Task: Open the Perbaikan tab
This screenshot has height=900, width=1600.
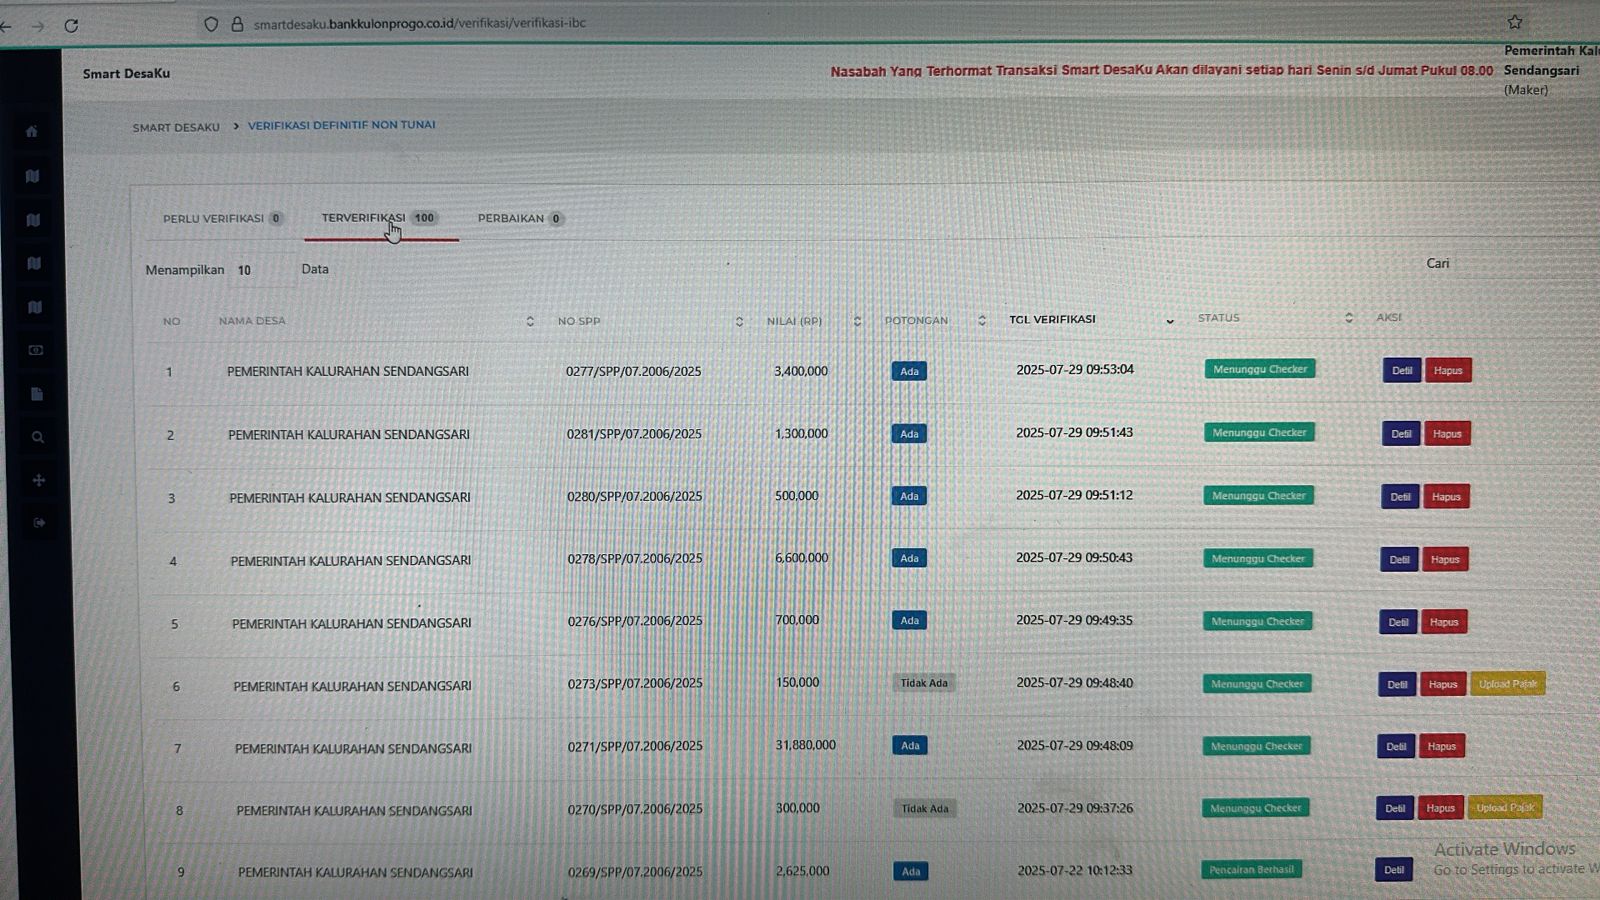Action: [521, 218]
